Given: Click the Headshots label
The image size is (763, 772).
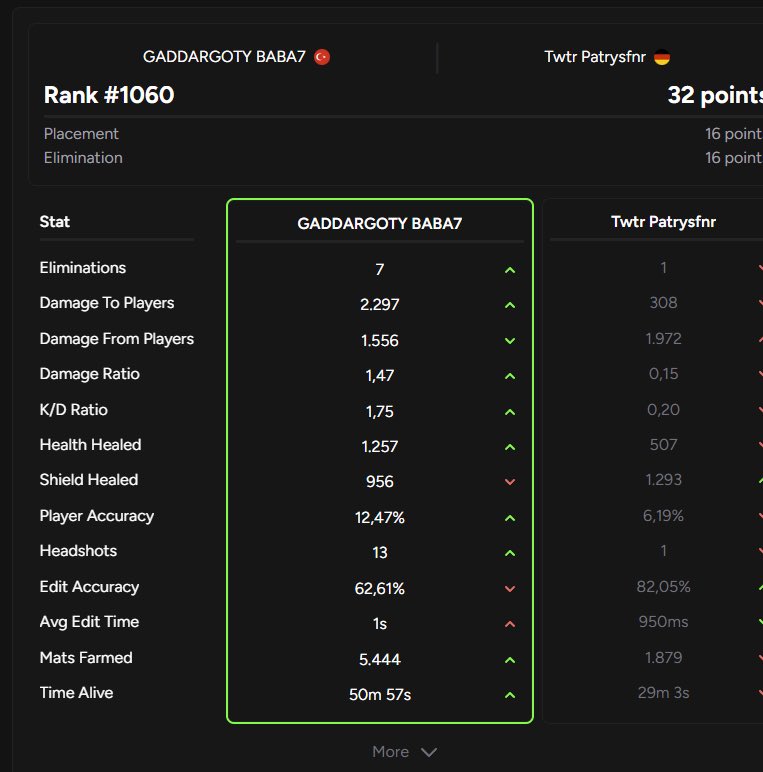Looking at the screenshot, I should click(x=78, y=551).
